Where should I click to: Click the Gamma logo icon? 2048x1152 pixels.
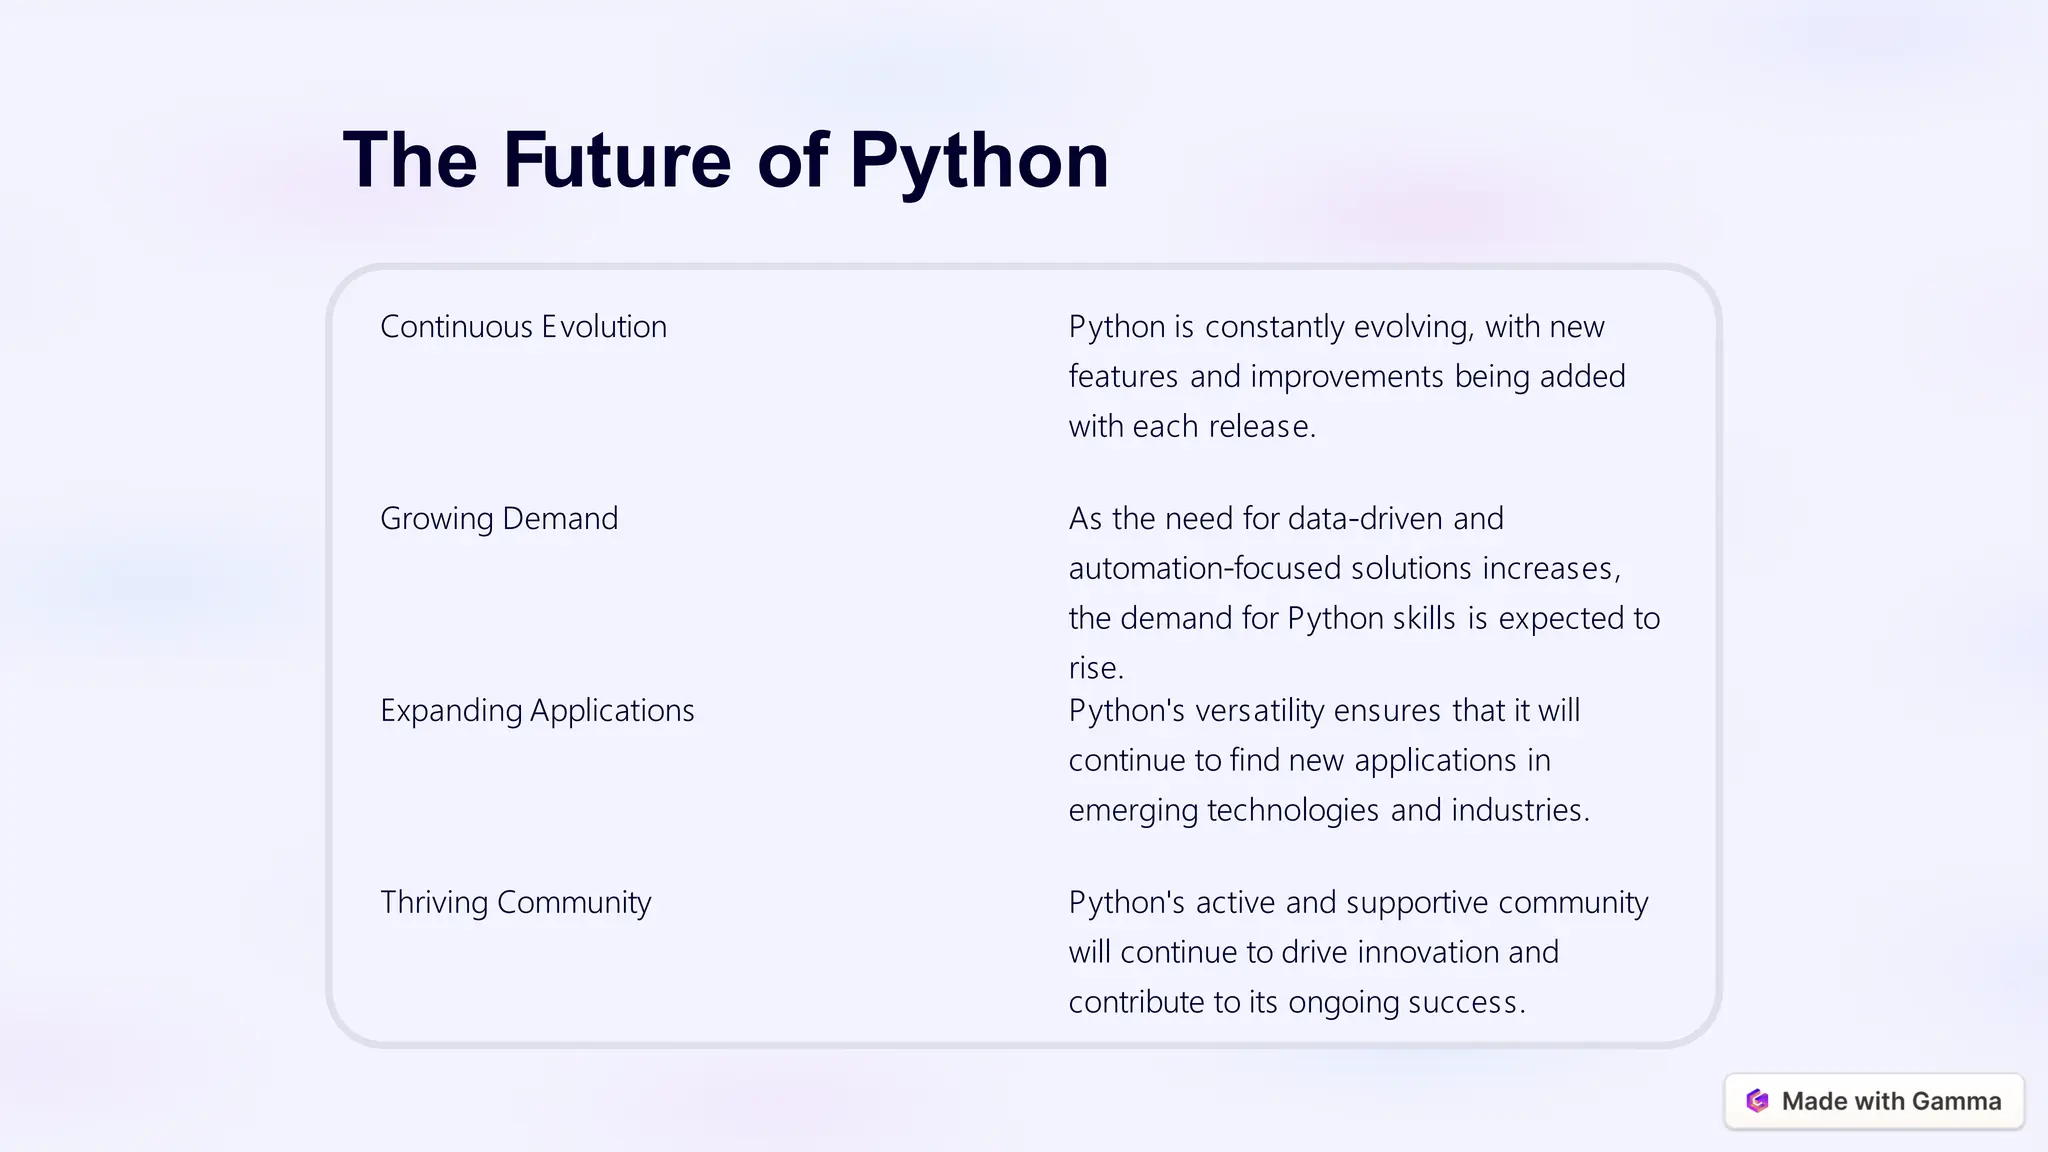click(1757, 1101)
